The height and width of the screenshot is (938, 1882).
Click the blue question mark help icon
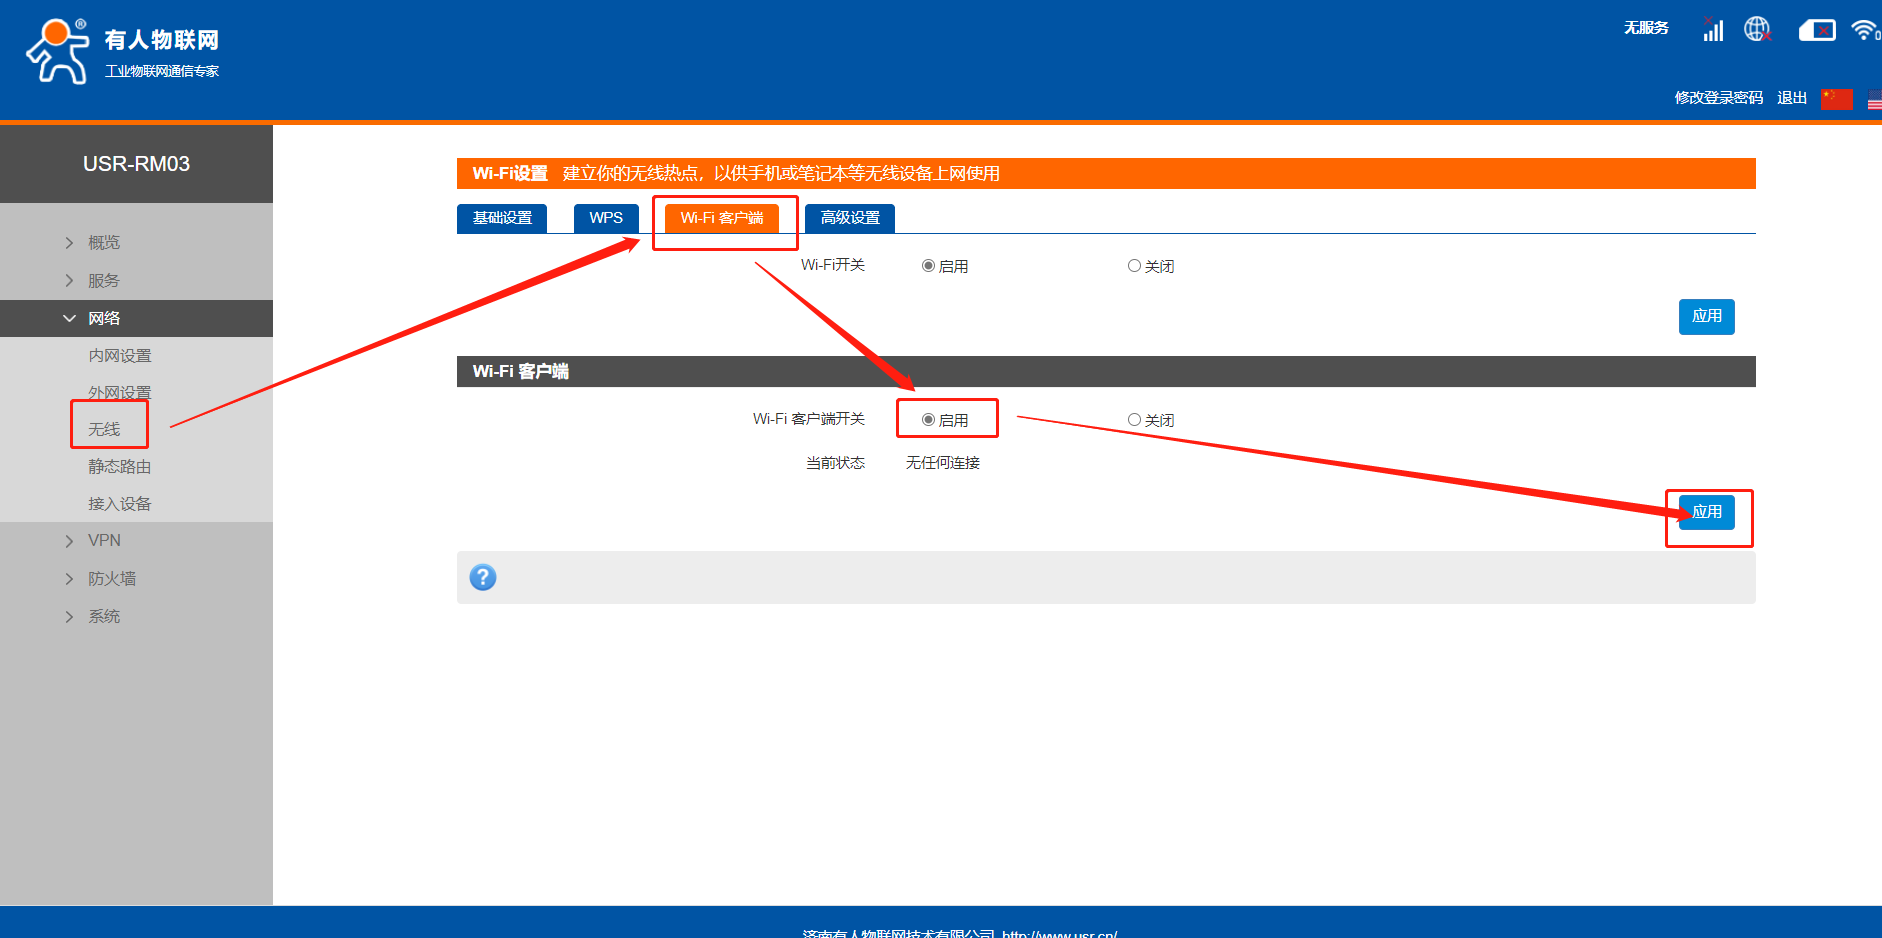coord(483,577)
